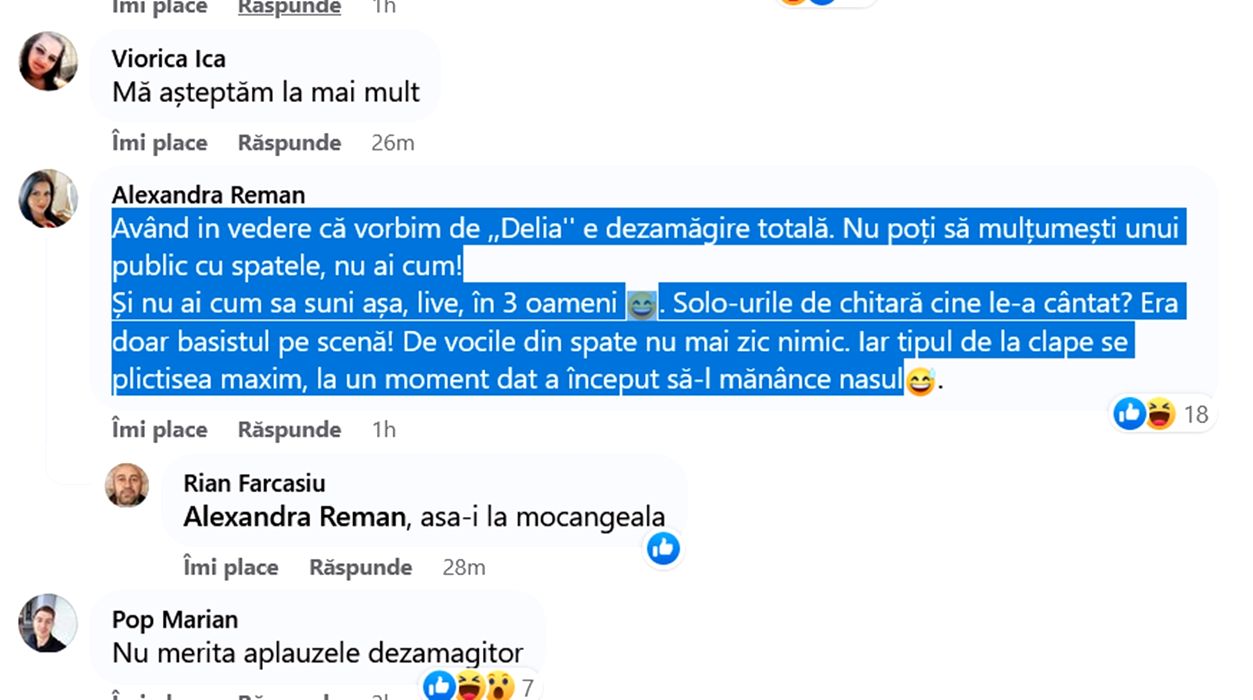Open the 18 reactions count on Alexandra's comment
Image resolution: width=1253 pixels, height=700 pixels.
coord(1196,414)
